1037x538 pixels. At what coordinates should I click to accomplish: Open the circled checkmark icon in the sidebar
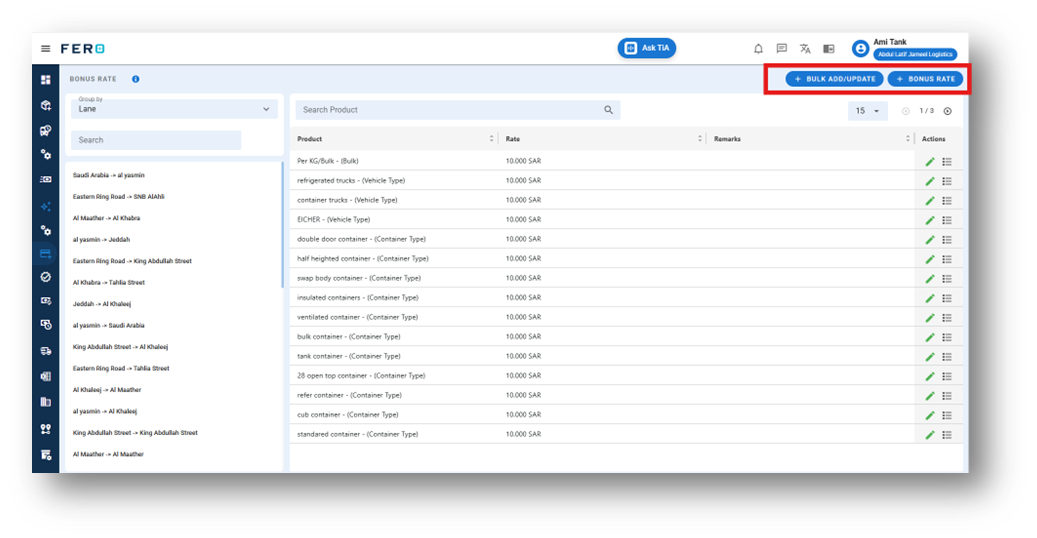(46, 277)
